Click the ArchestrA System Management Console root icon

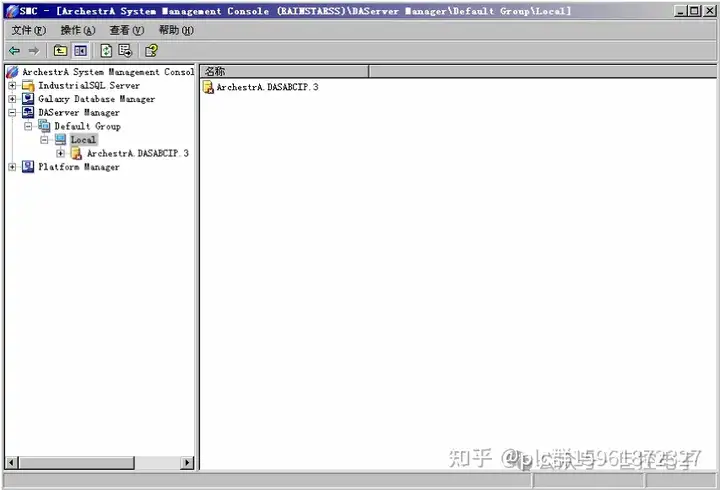coord(12,72)
